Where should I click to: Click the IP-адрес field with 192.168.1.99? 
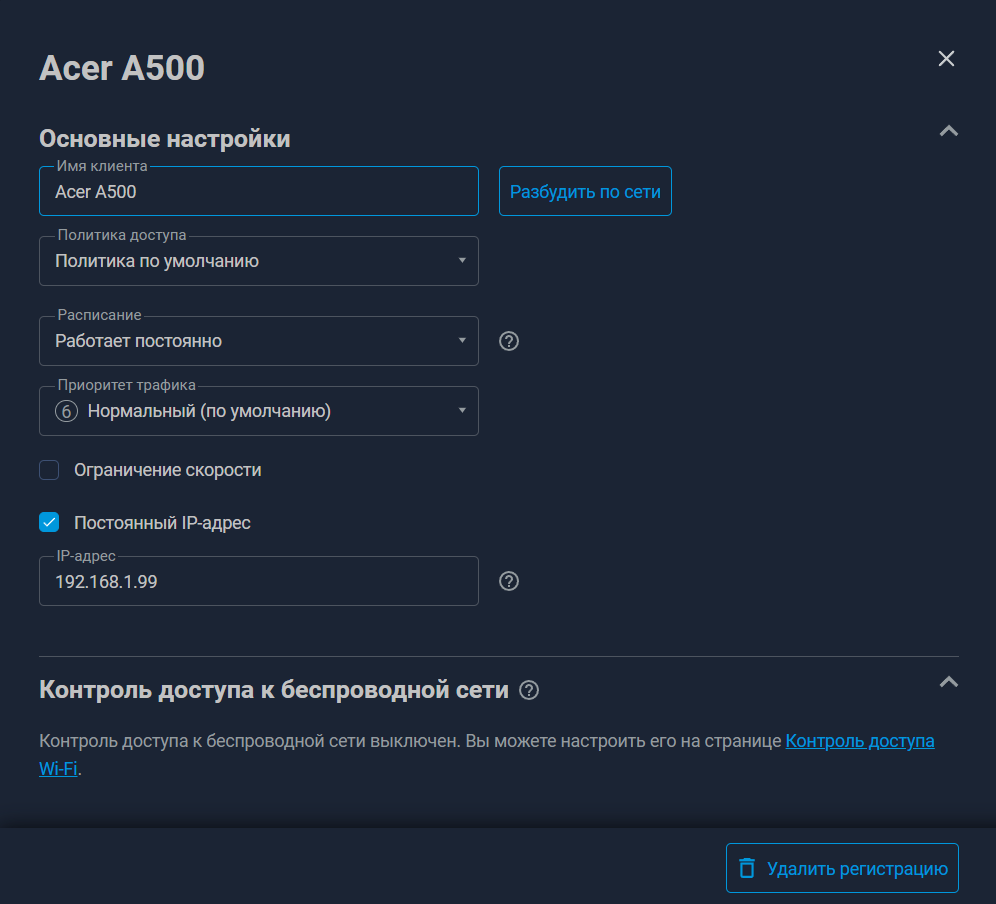point(259,581)
